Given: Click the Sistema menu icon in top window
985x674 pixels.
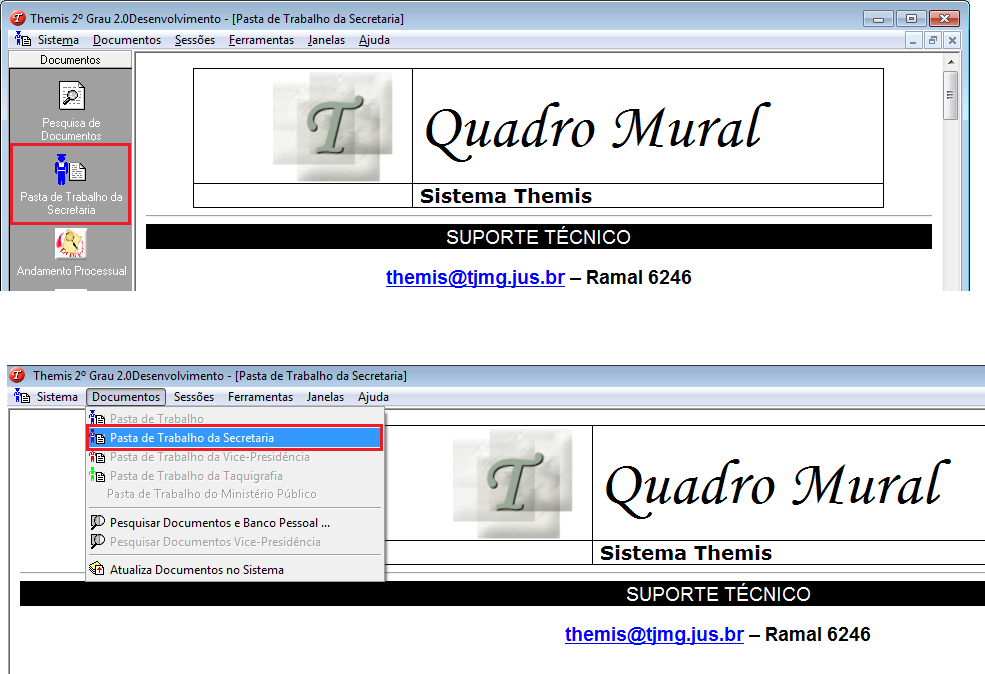Looking at the screenshot, I should point(23,40).
